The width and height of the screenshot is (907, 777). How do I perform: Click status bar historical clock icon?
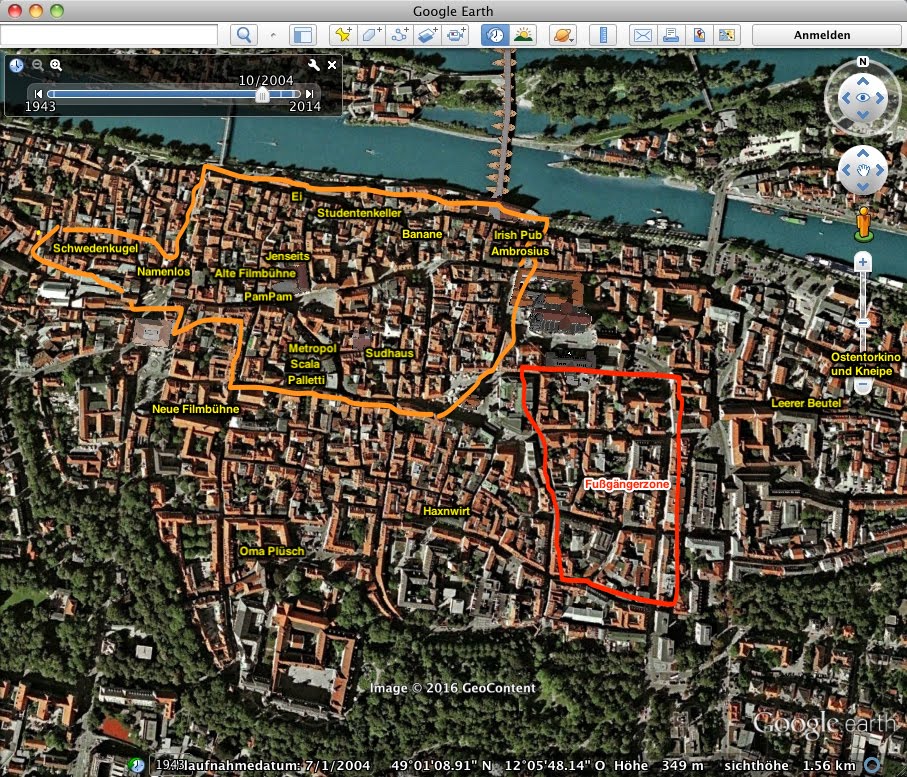coord(137,765)
